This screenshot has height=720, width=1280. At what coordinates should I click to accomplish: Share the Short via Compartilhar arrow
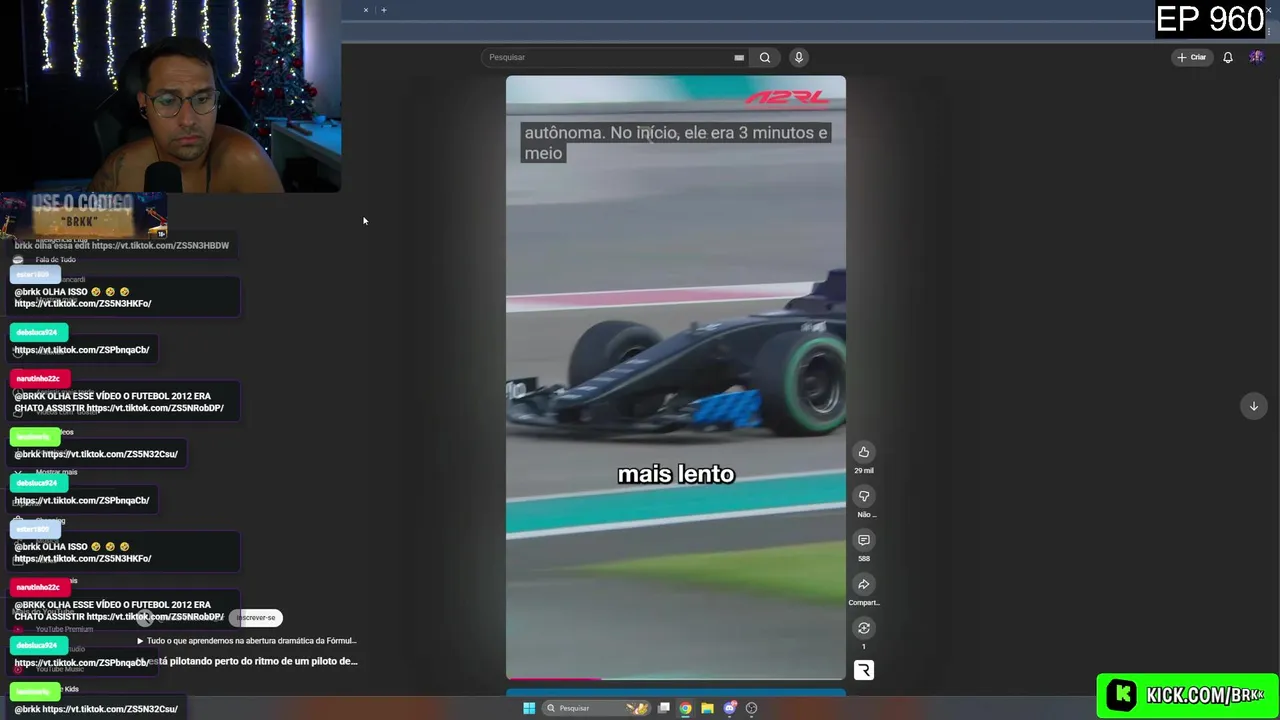click(864, 584)
